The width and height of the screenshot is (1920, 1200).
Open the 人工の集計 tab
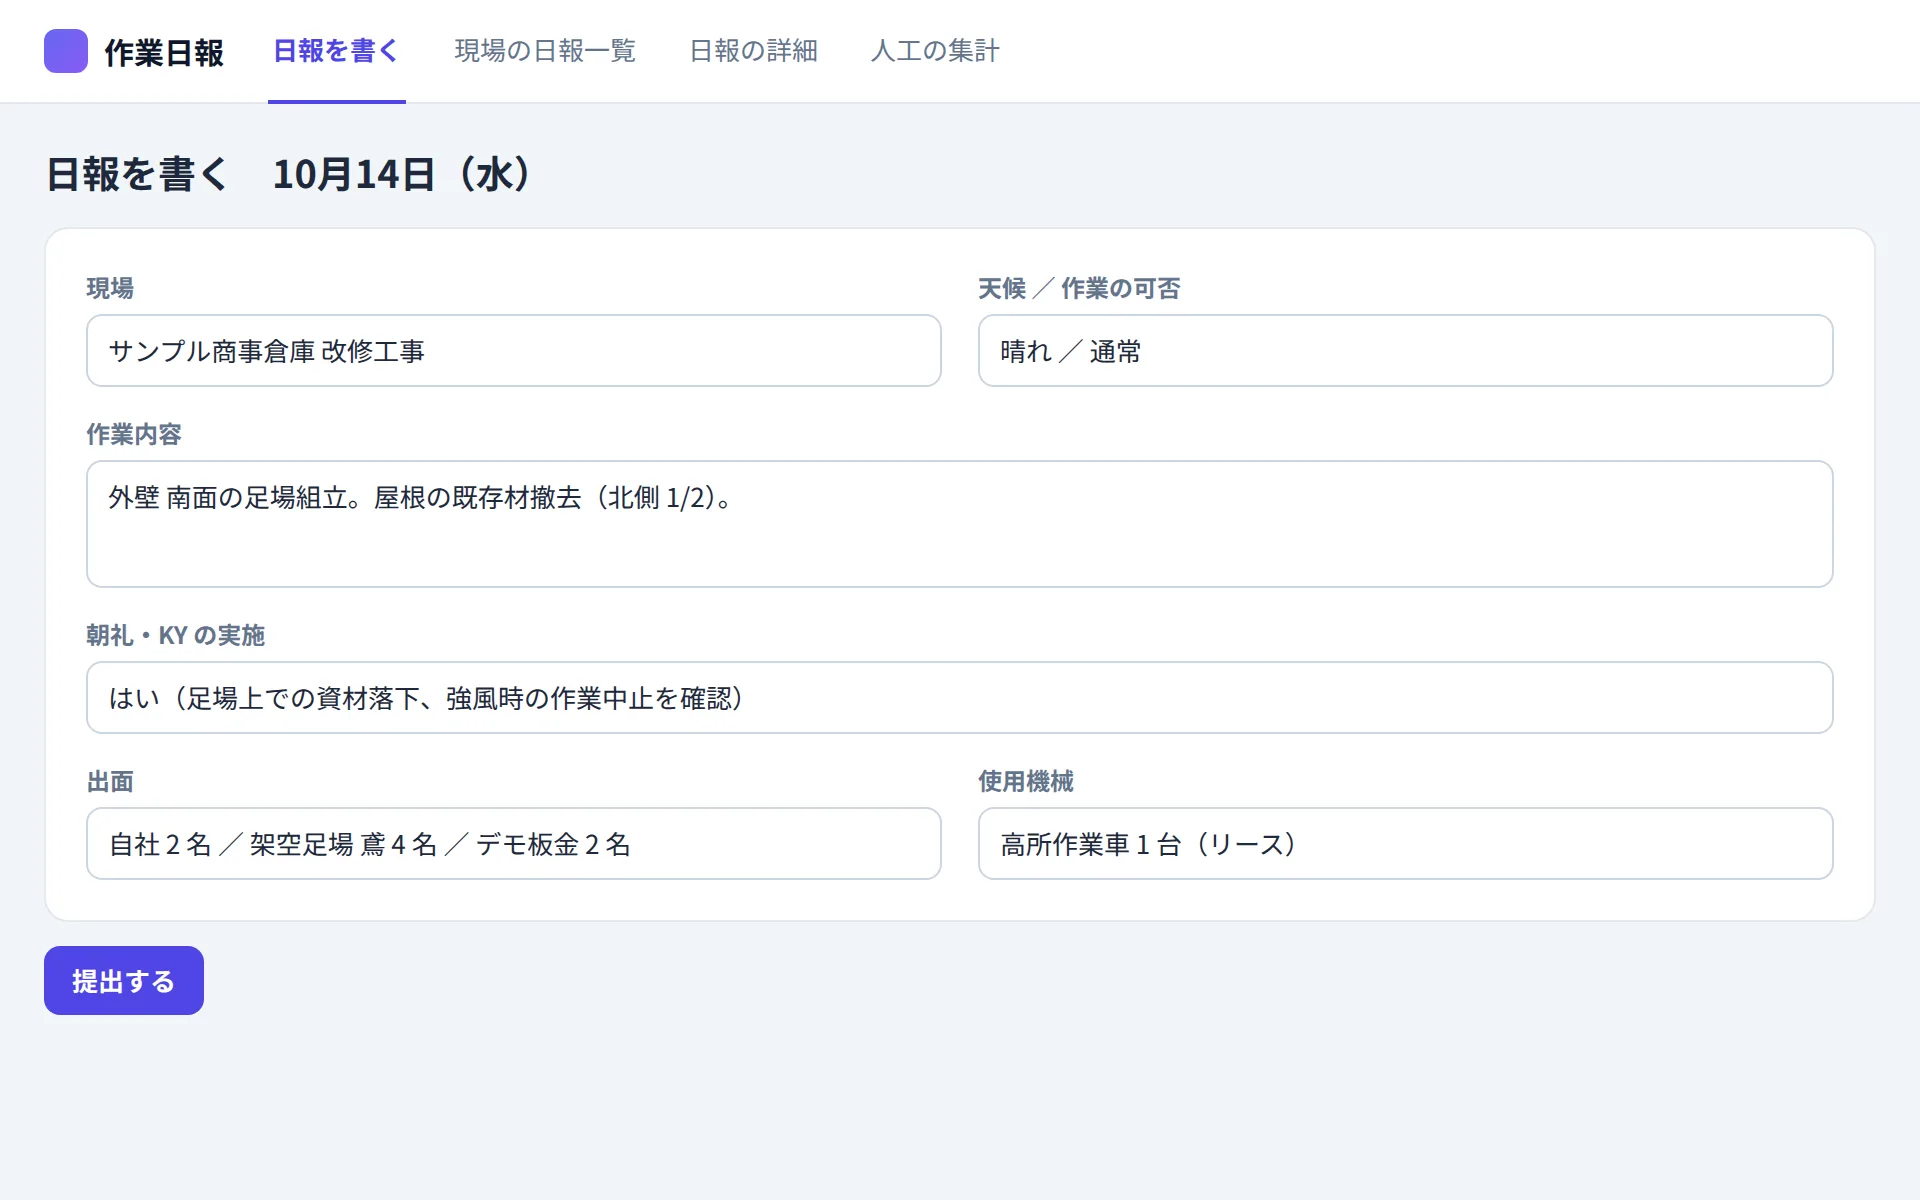point(935,51)
